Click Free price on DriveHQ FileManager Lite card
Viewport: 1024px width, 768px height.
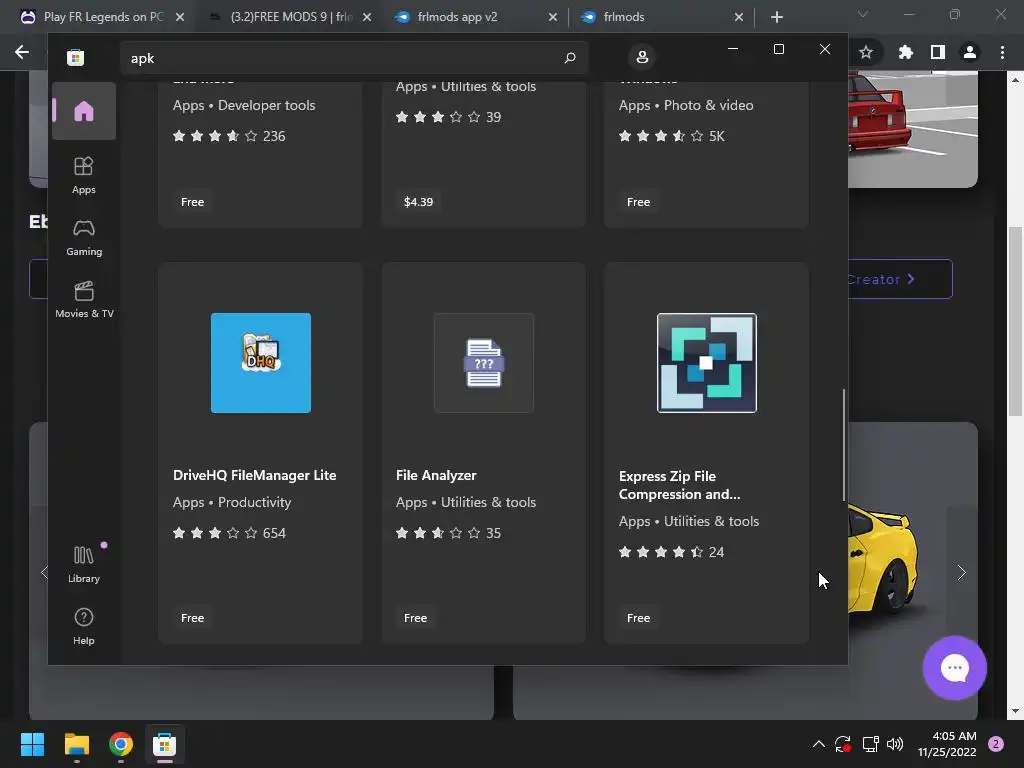pos(193,618)
